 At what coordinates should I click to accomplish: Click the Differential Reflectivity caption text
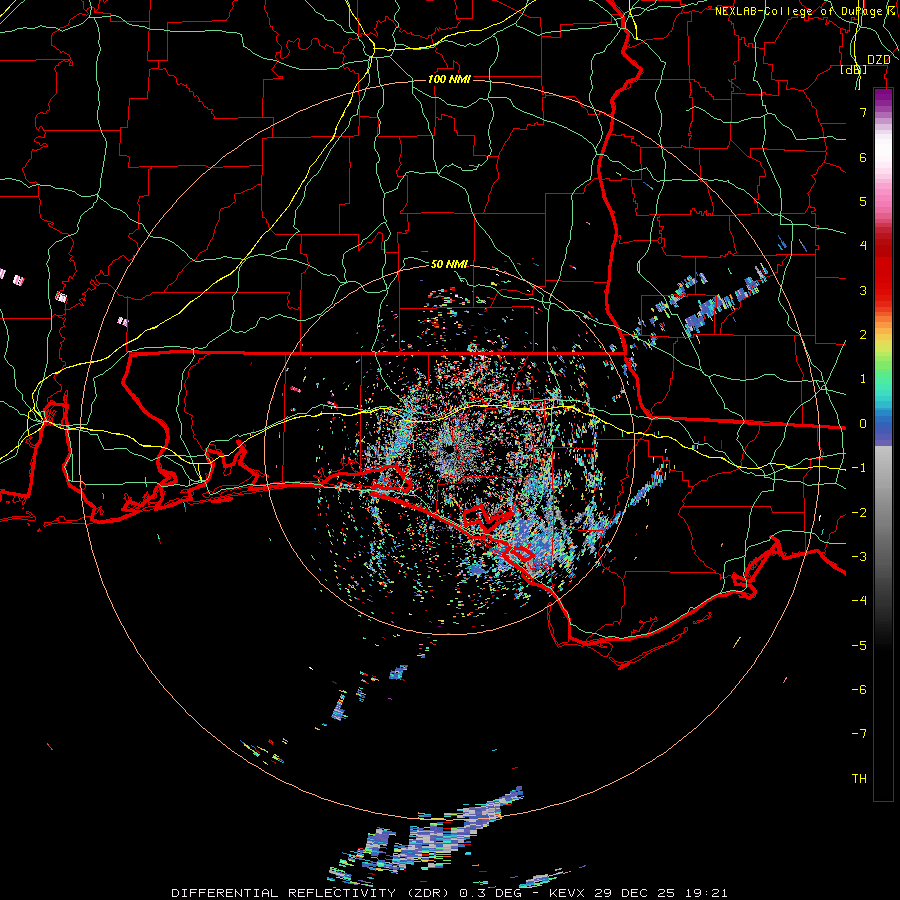pos(449,893)
